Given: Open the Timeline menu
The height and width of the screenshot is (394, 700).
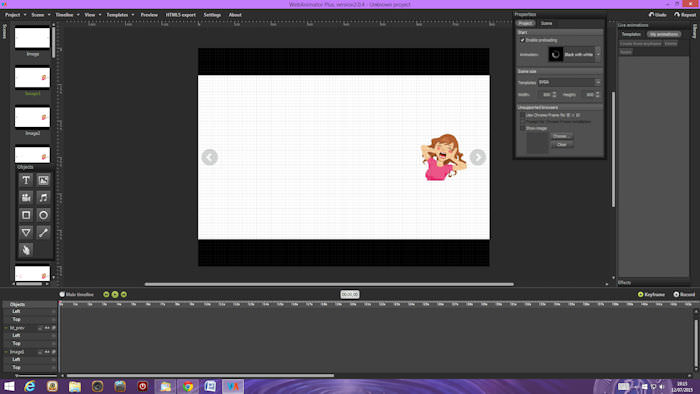Looking at the screenshot, I should (67, 15).
